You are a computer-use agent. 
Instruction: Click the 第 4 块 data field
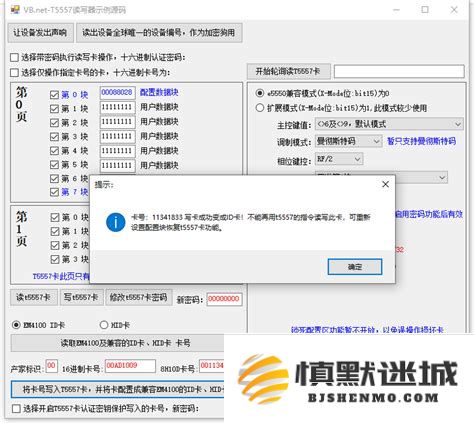117,151
